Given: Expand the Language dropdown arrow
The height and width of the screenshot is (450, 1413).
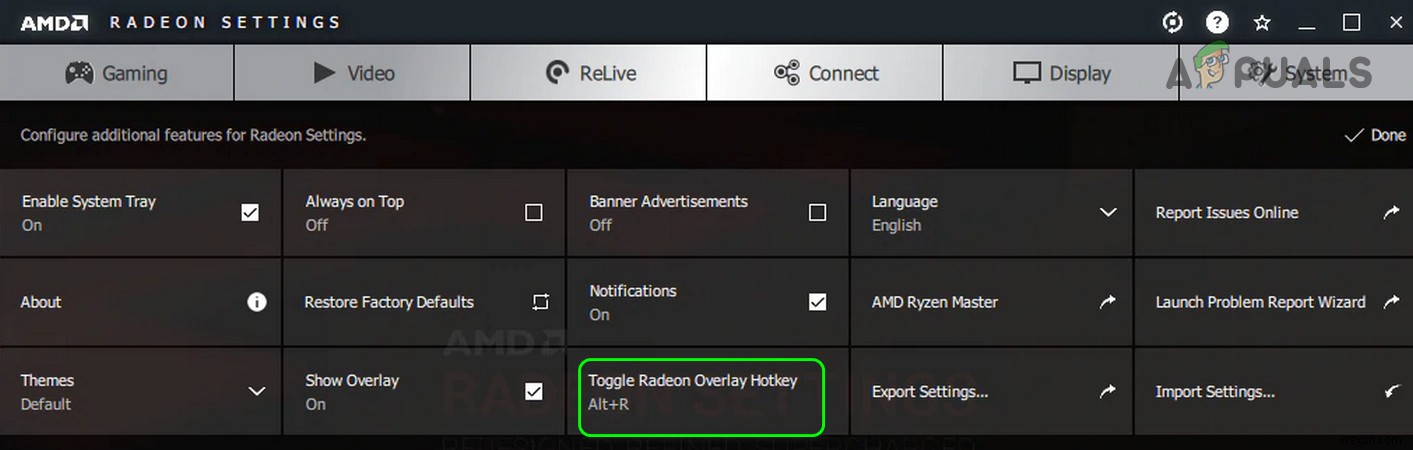Looking at the screenshot, I should 1108,213.
